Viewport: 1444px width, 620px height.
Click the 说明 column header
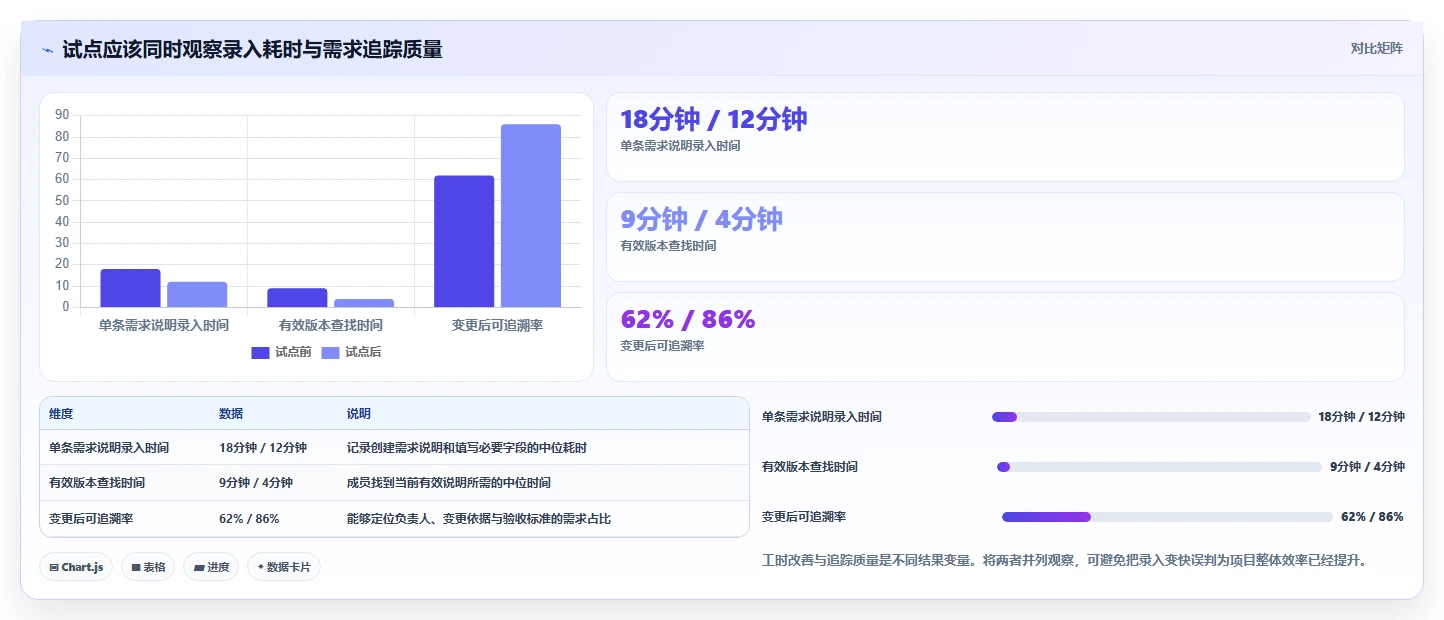(359, 414)
